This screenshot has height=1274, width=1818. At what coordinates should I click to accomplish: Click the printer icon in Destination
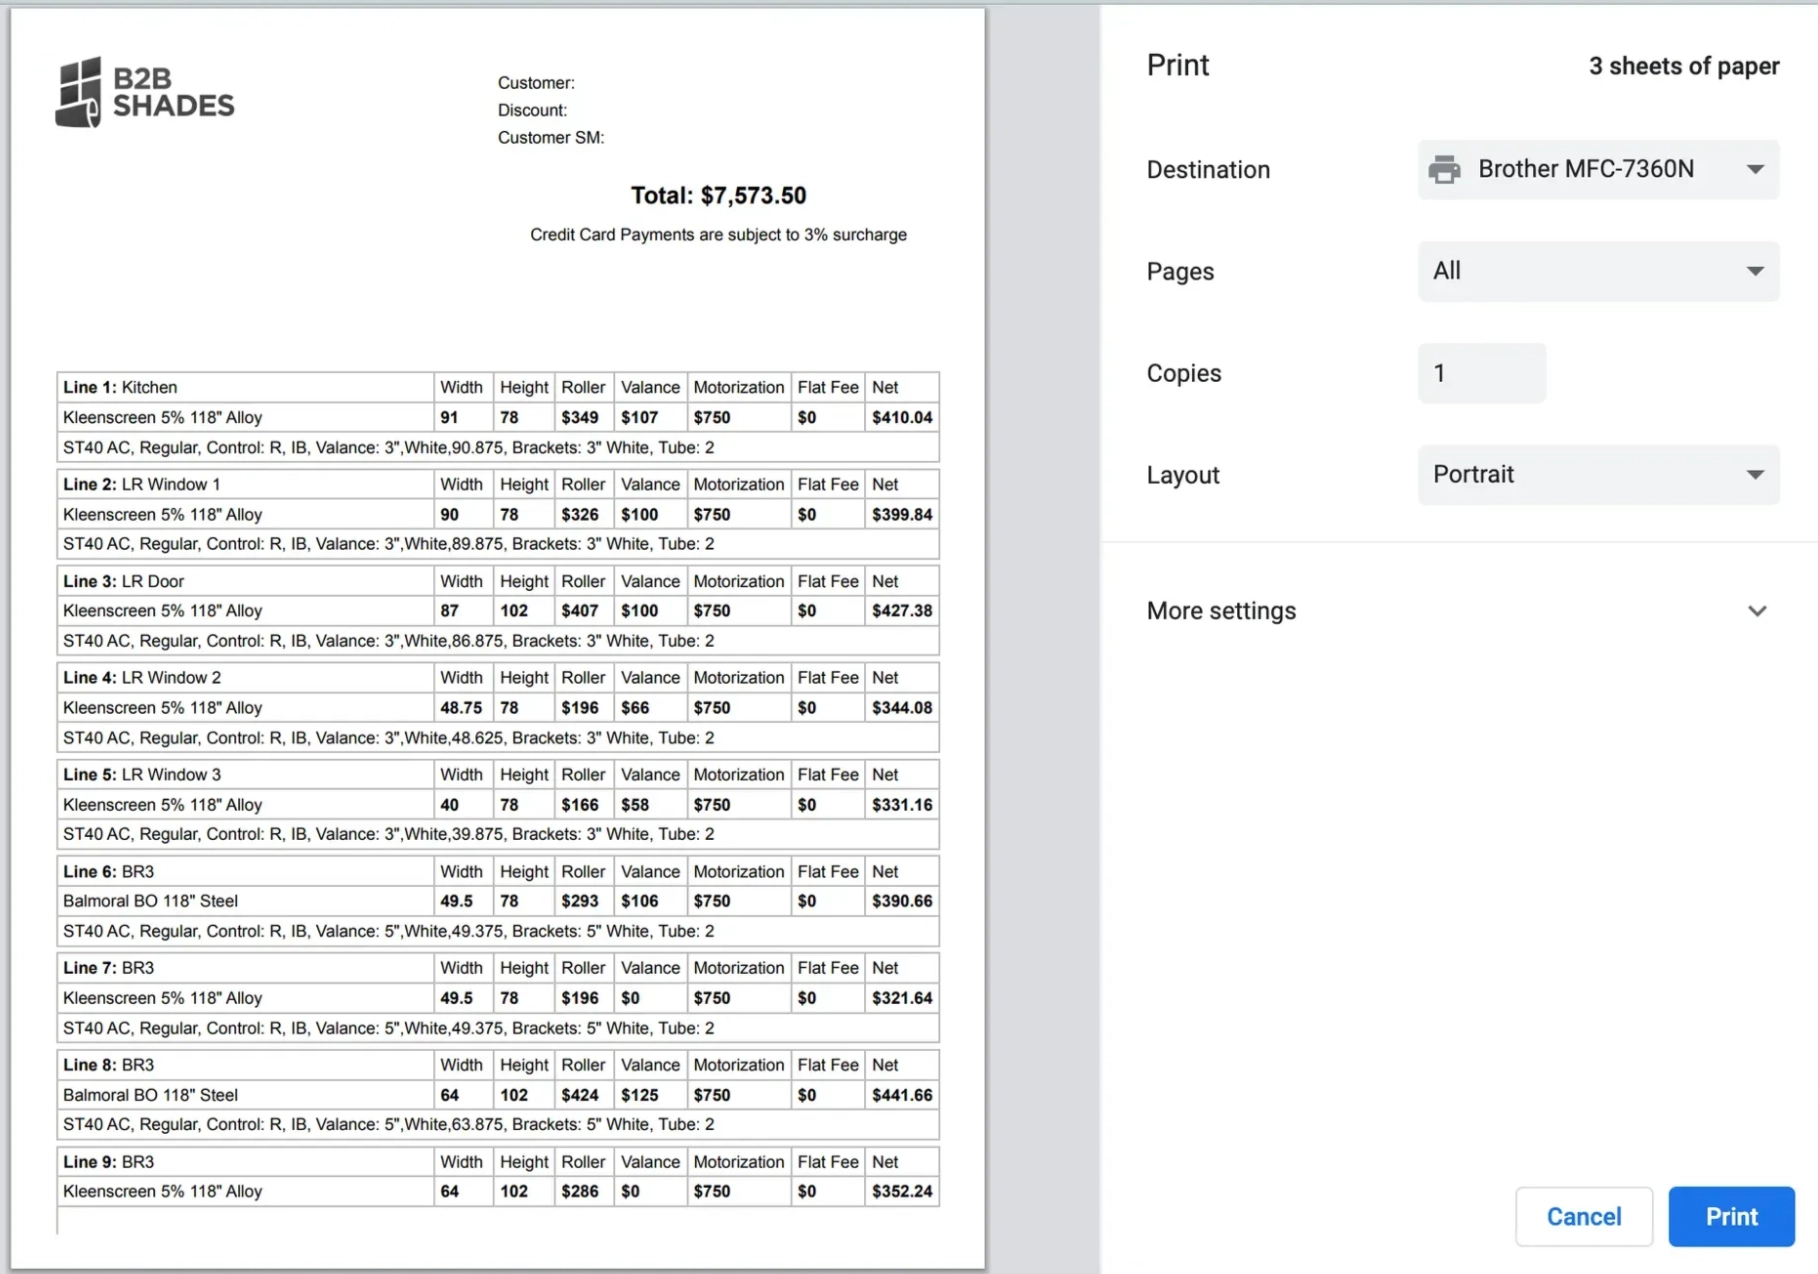pos(1444,170)
